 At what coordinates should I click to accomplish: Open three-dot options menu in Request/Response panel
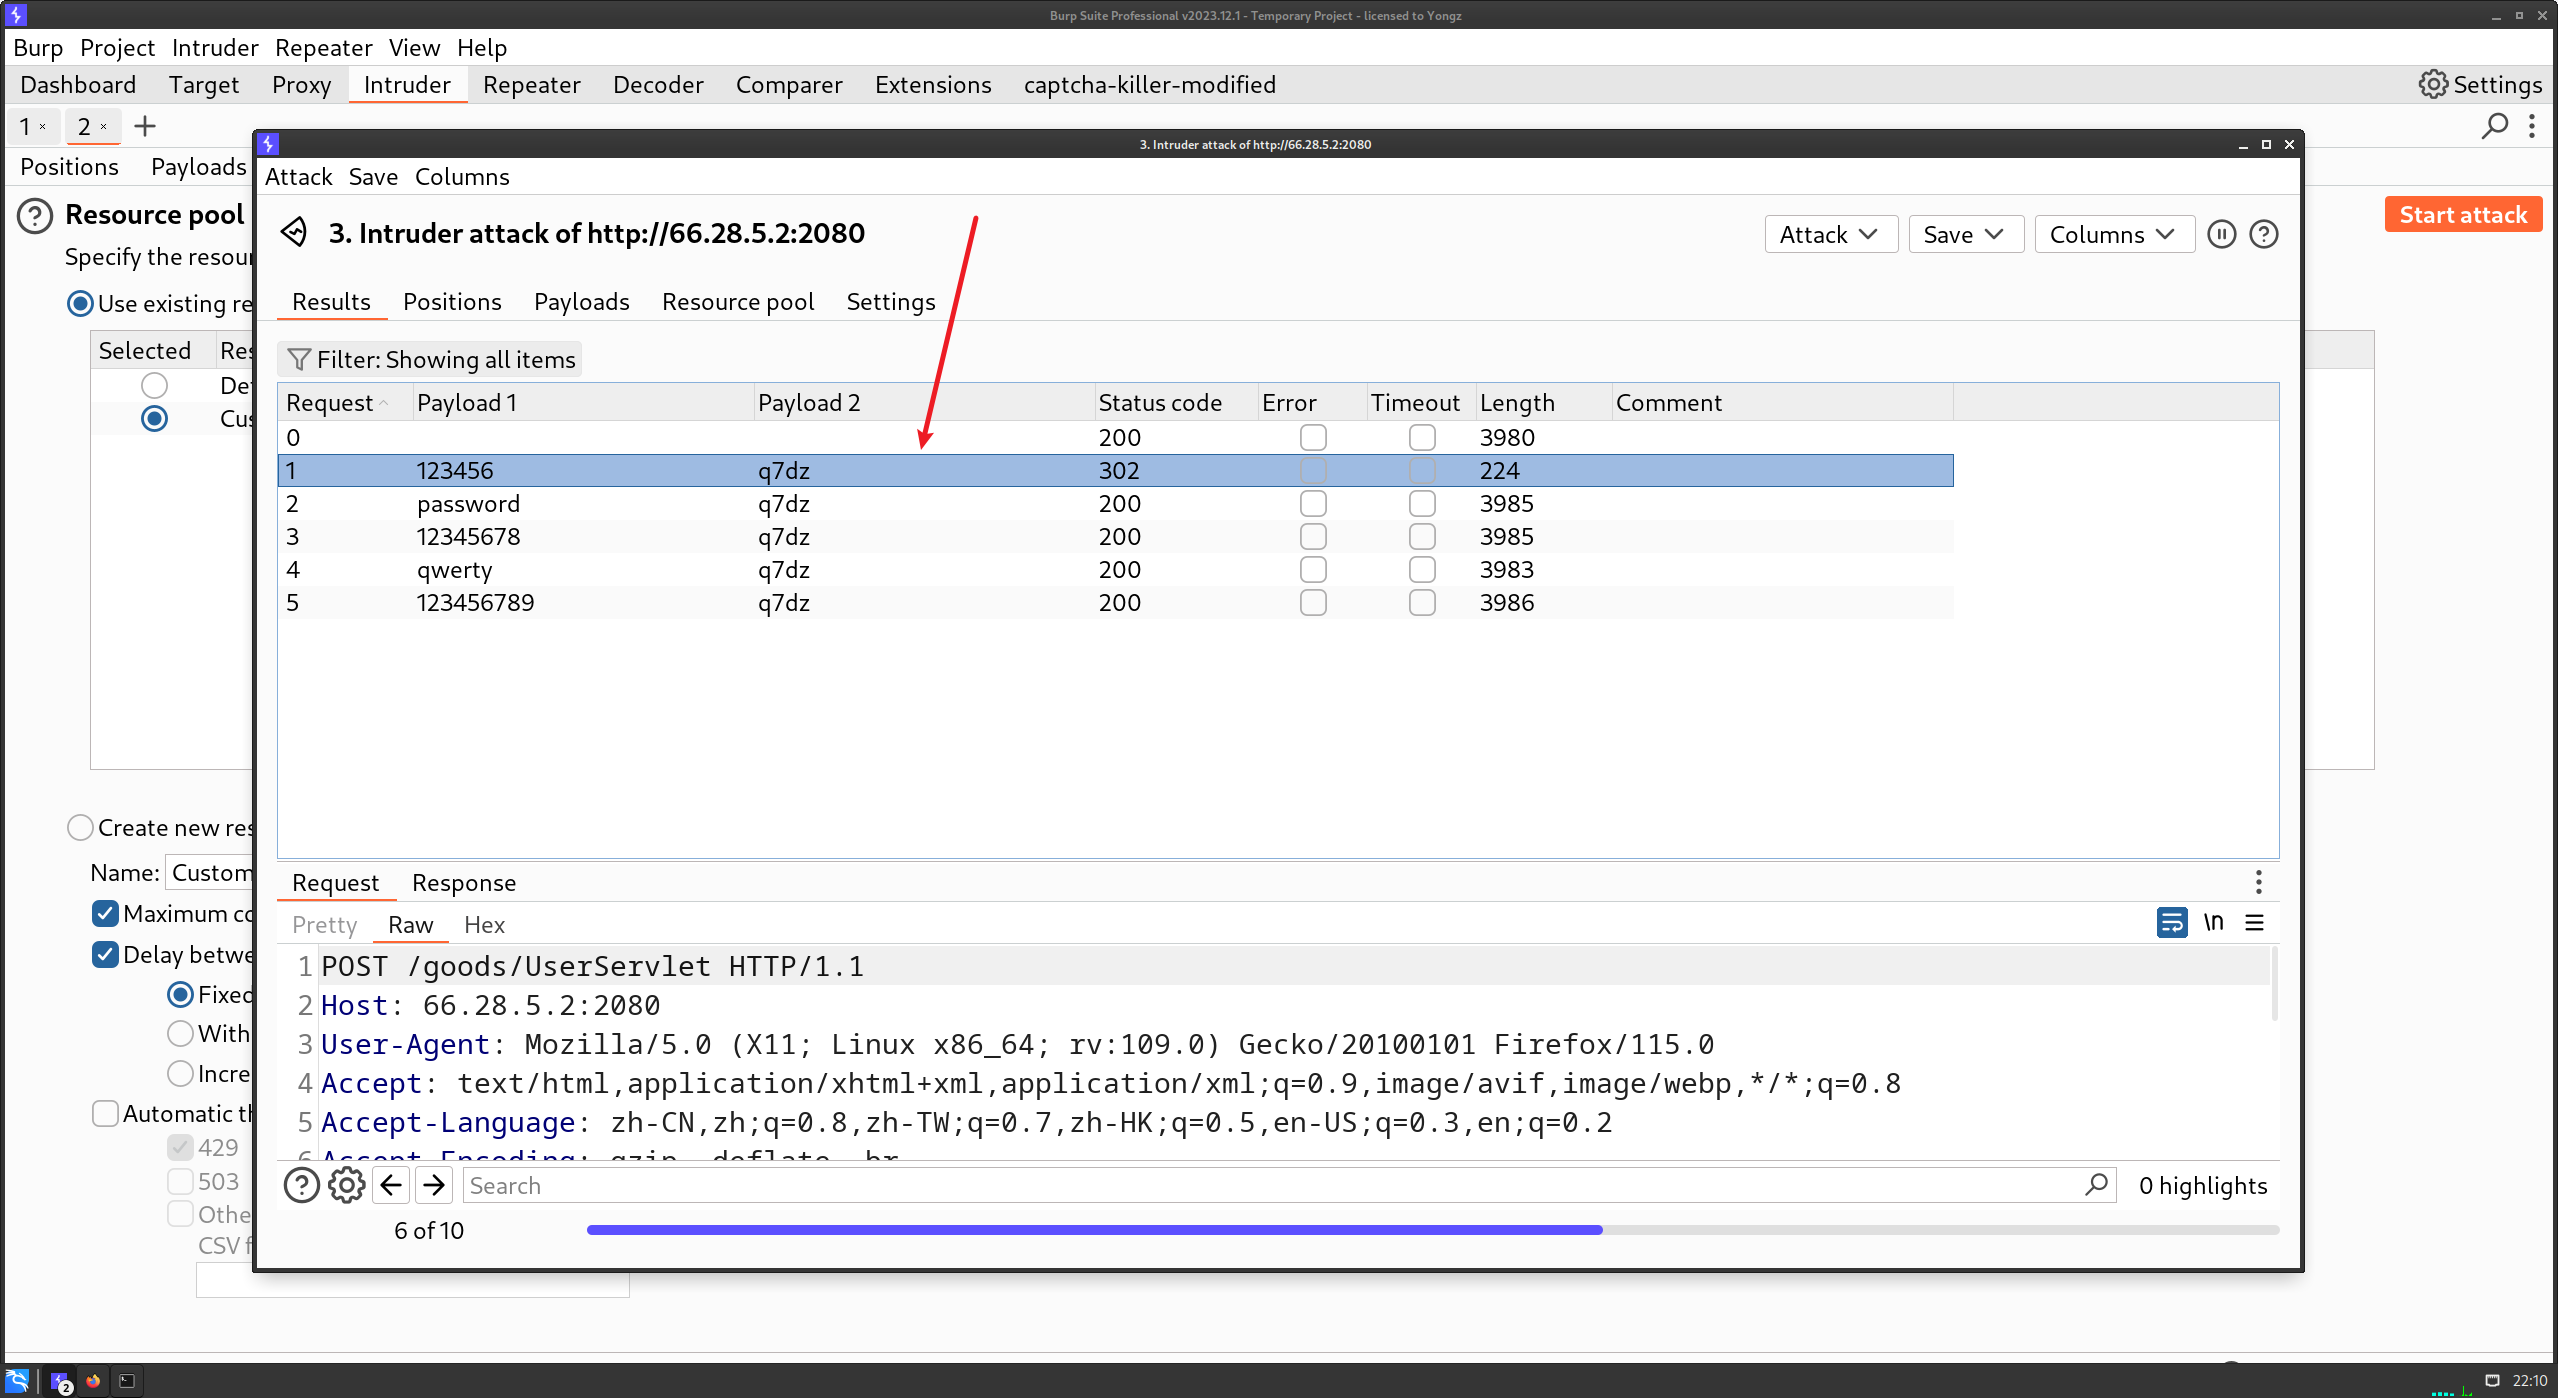coord(2258,882)
